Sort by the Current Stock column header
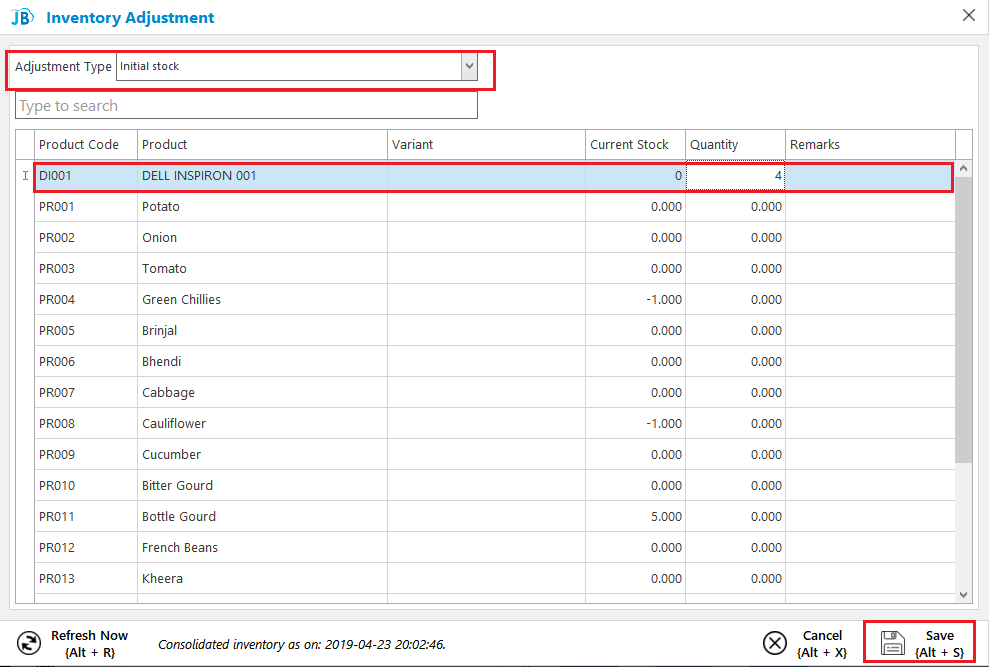Viewport: 989px width, 667px height. click(x=635, y=145)
